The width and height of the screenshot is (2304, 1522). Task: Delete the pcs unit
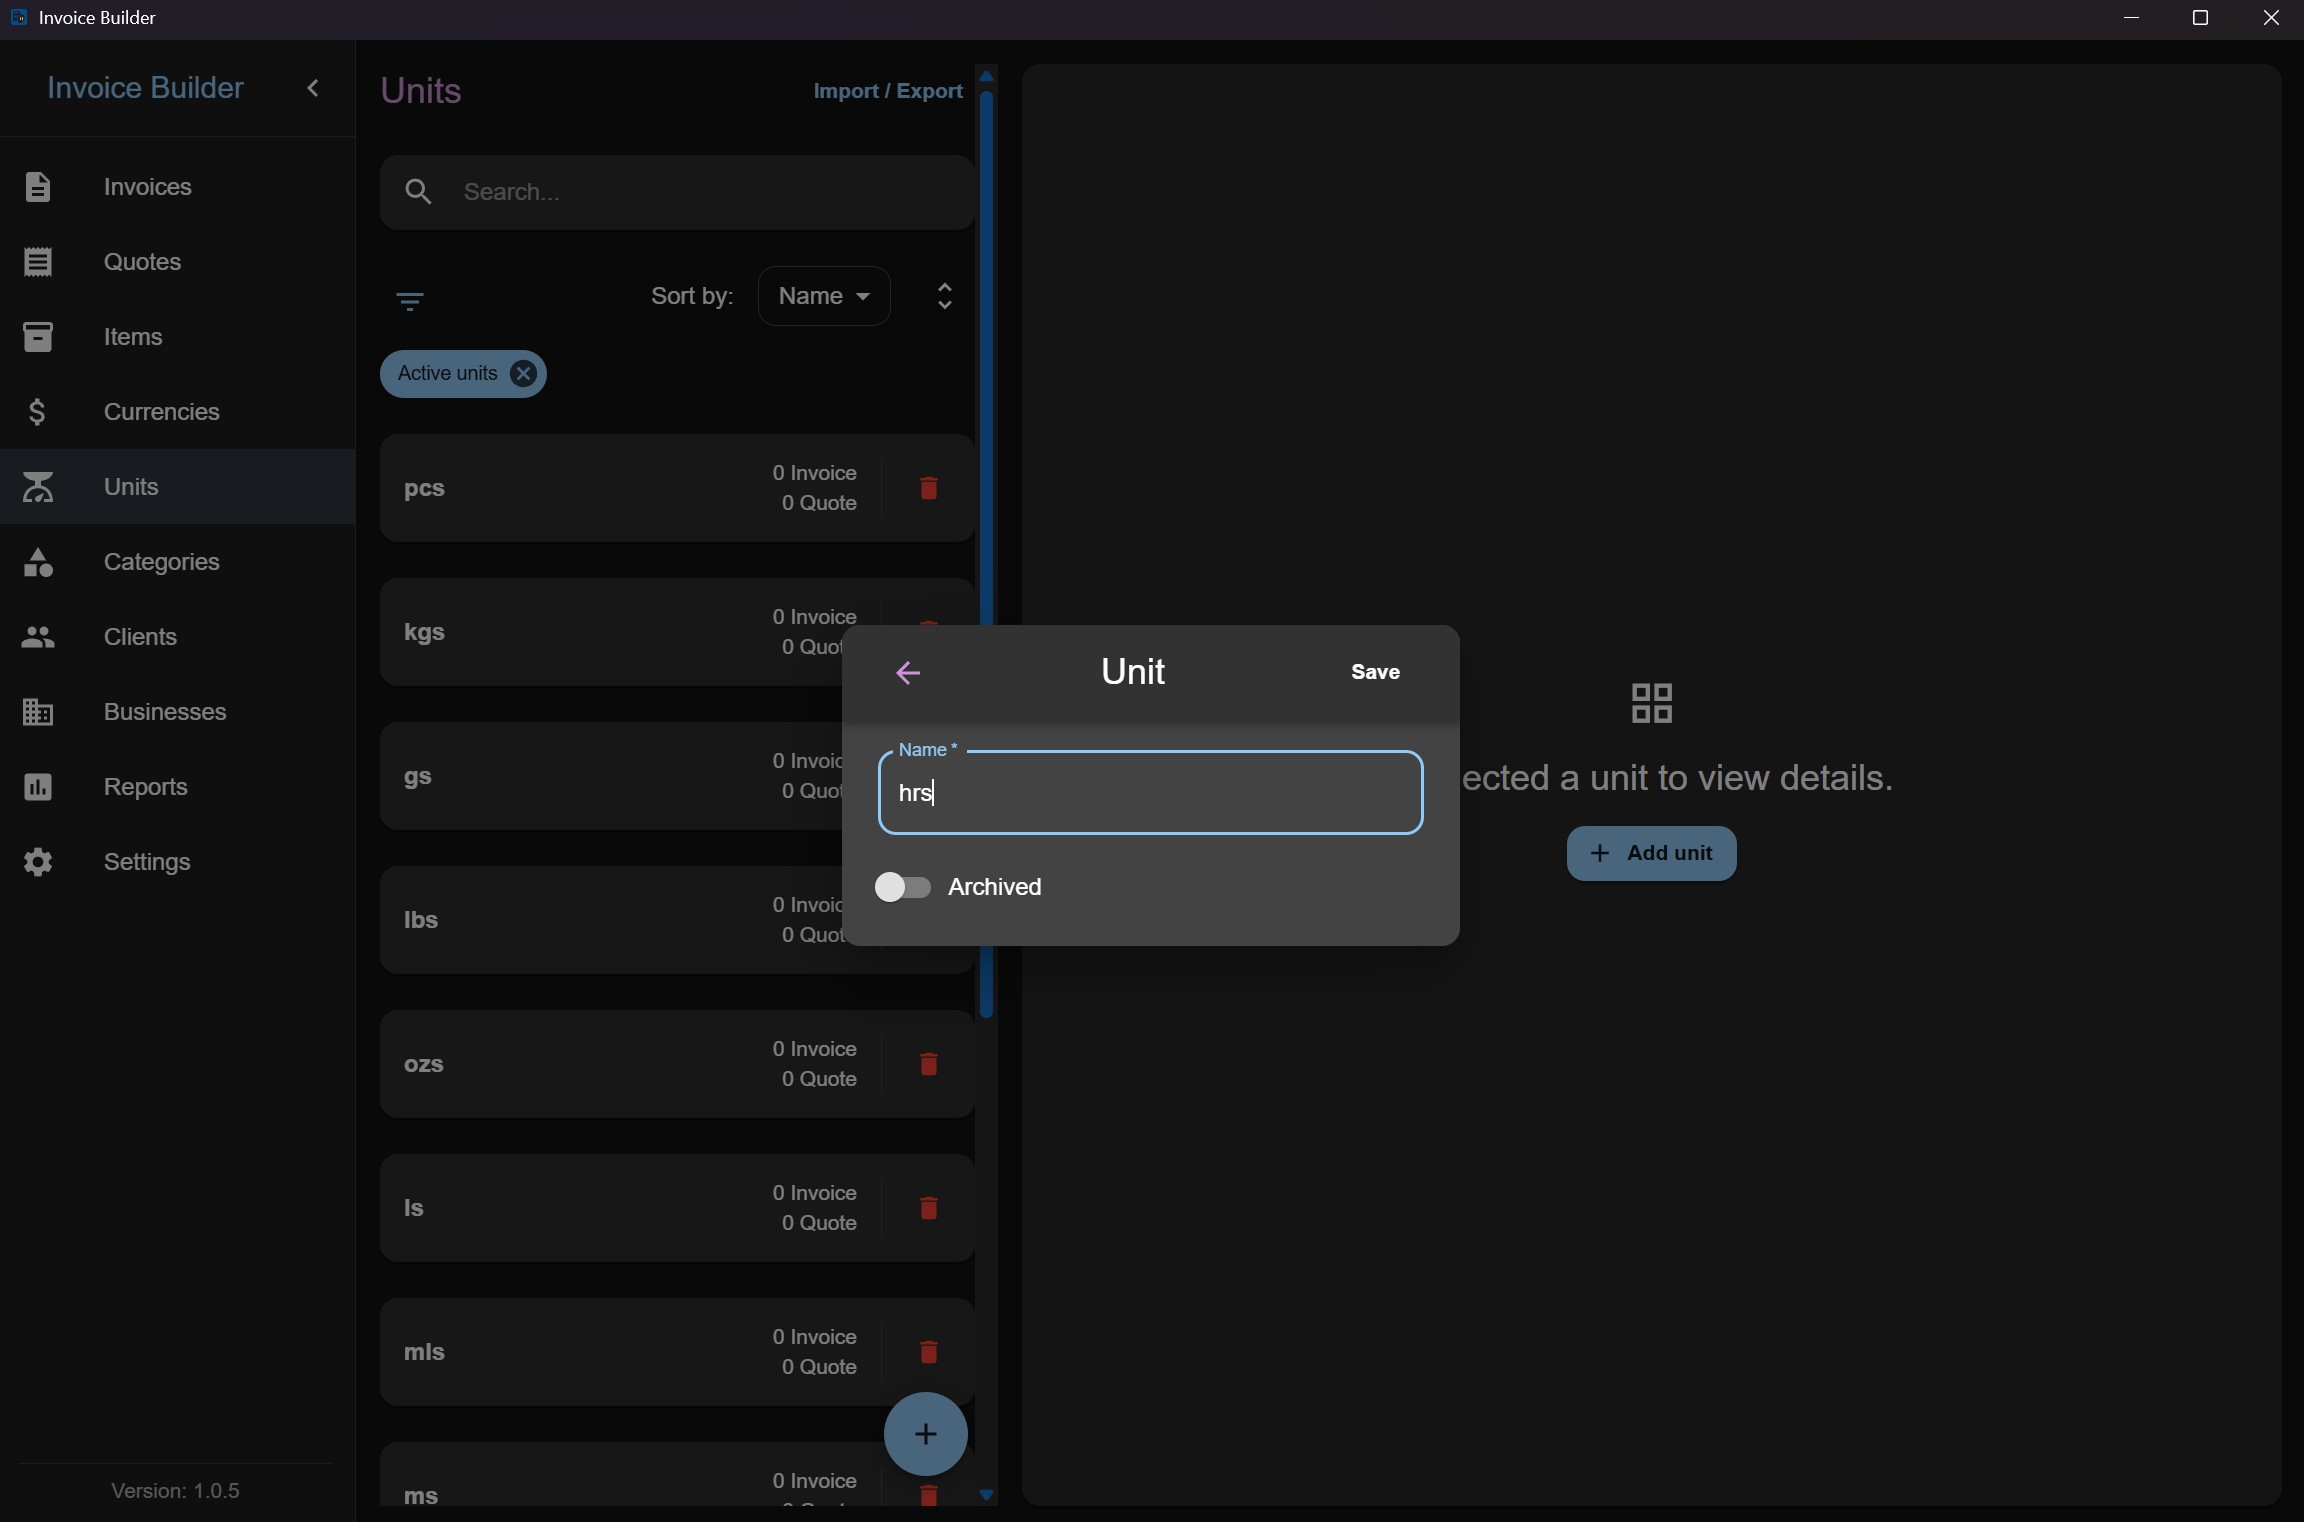point(929,488)
